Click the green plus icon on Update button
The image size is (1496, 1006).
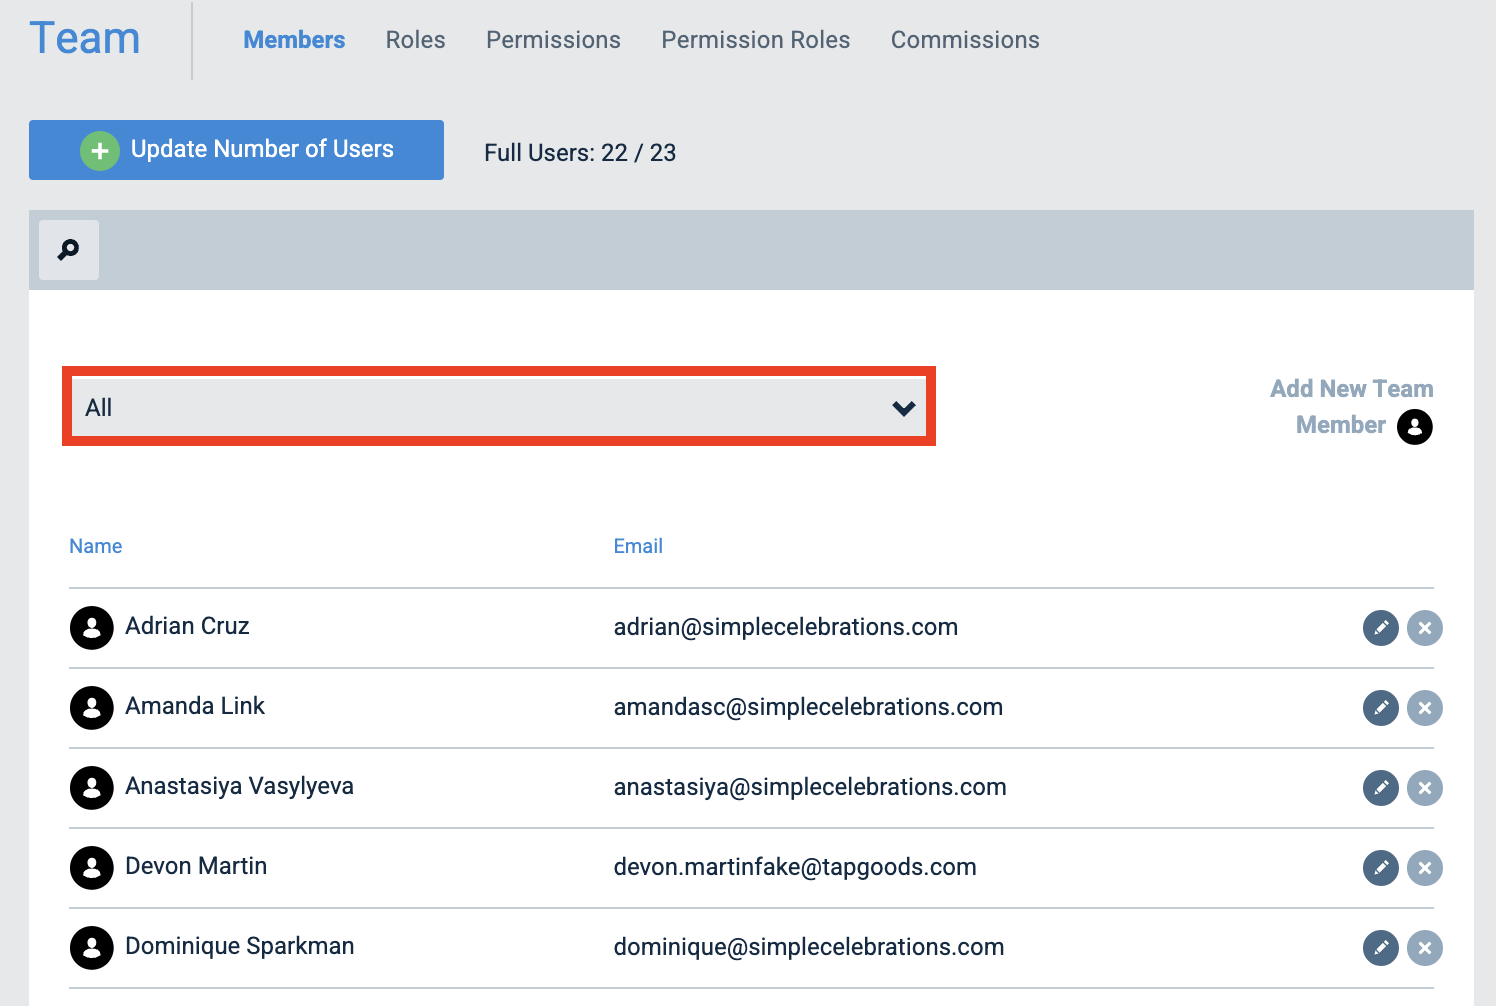100,151
